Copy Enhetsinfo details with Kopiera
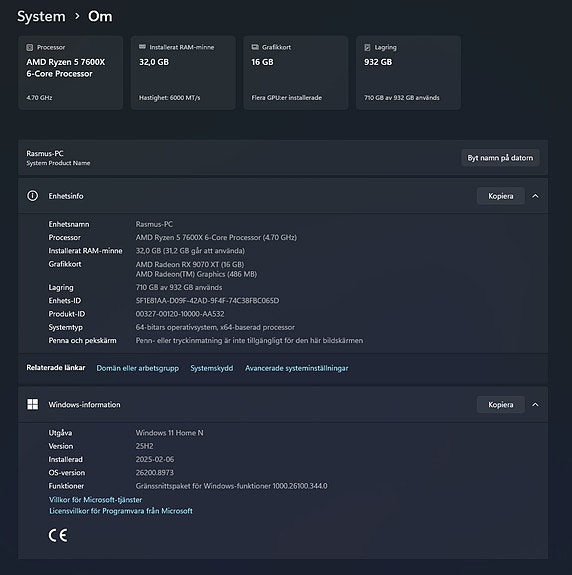The image size is (572, 575). pyautogui.click(x=500, y=196)
